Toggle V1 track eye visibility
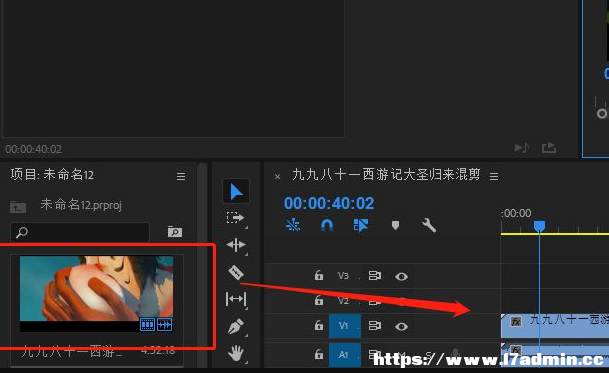Screen dimensions: 609x373 pyautogui.click(x=401, y=326)
